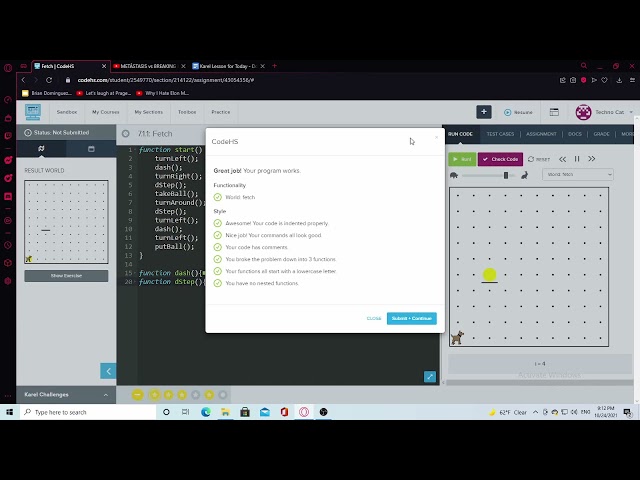Screen dimensions: 640x480
Task: Show hidden system tray icons
Action: click(536, 412)
